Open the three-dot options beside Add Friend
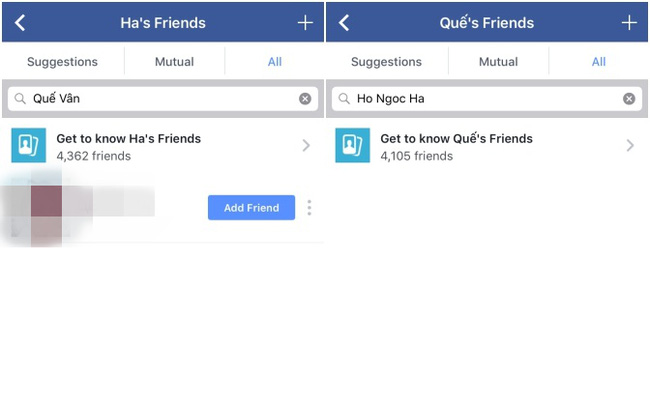 coord(309,208)
